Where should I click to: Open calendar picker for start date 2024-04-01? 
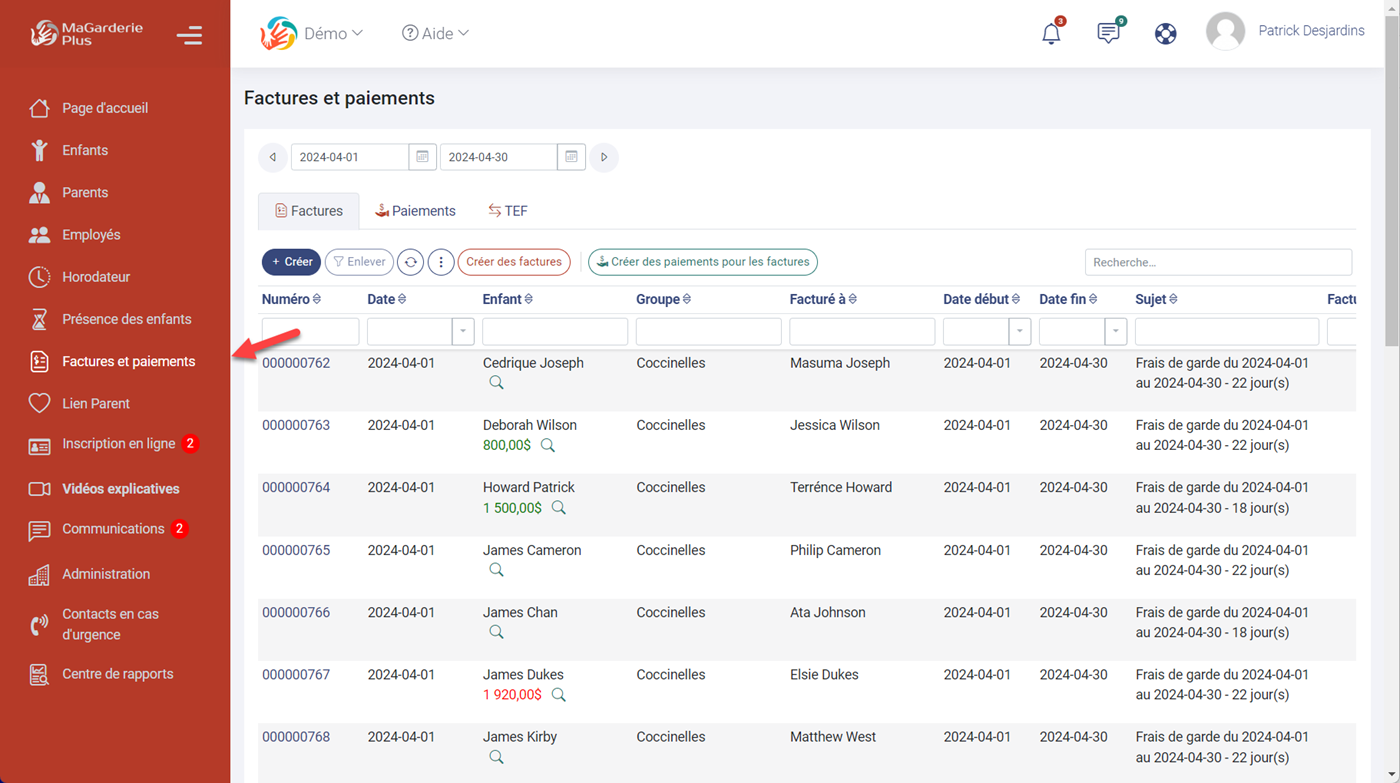422,157
